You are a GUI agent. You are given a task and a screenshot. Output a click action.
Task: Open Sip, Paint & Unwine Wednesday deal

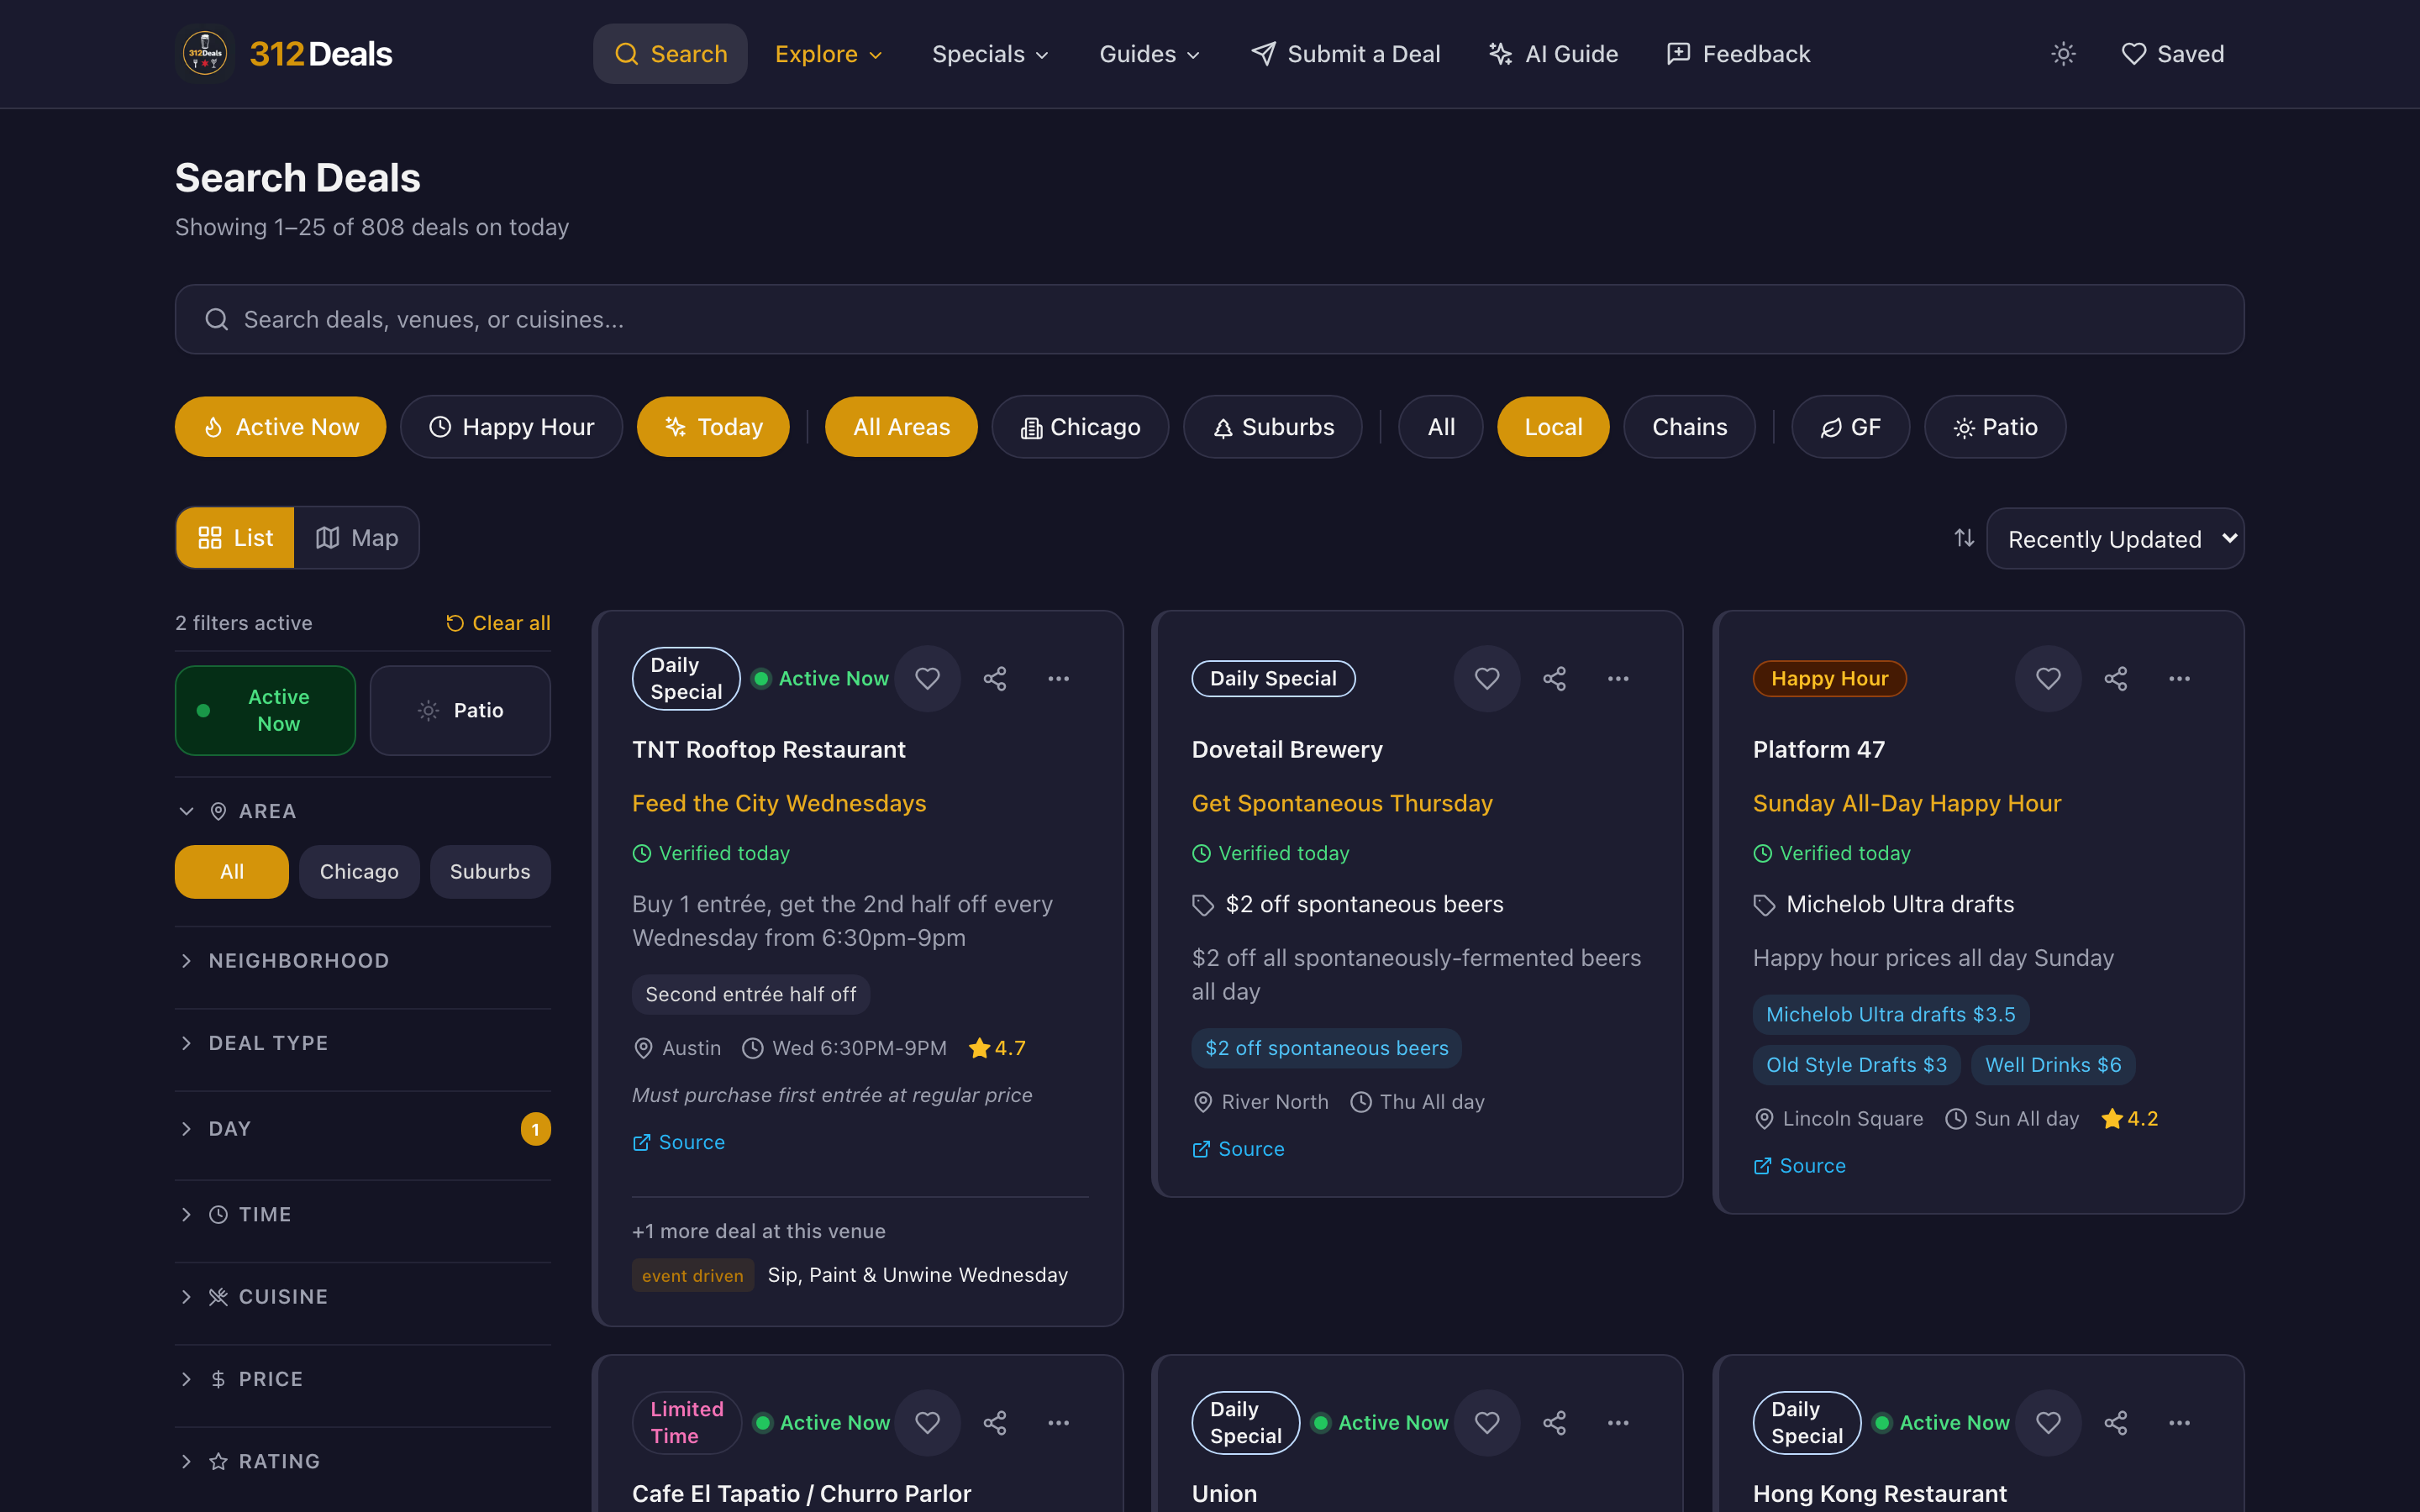pos(917,1275)
